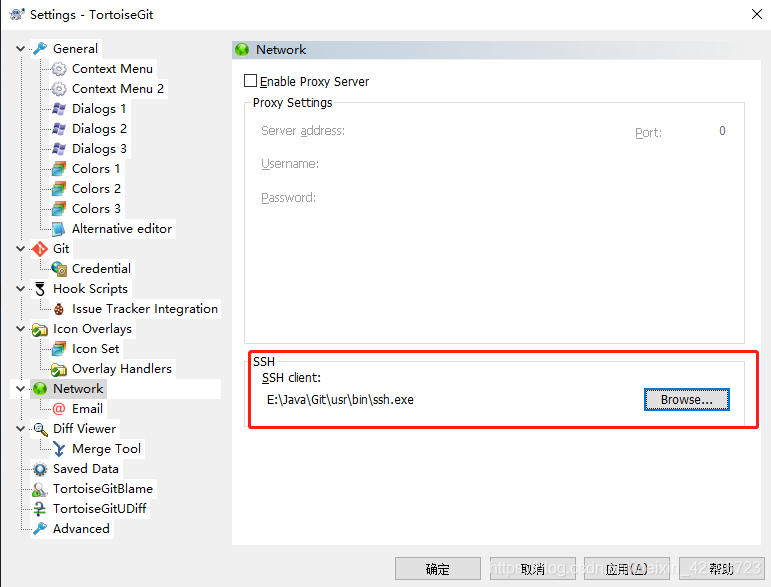This screenshot has height=587, width=771.
Task: Click the Icon Overlays folder icon
Action: click(x=40, y=329)
